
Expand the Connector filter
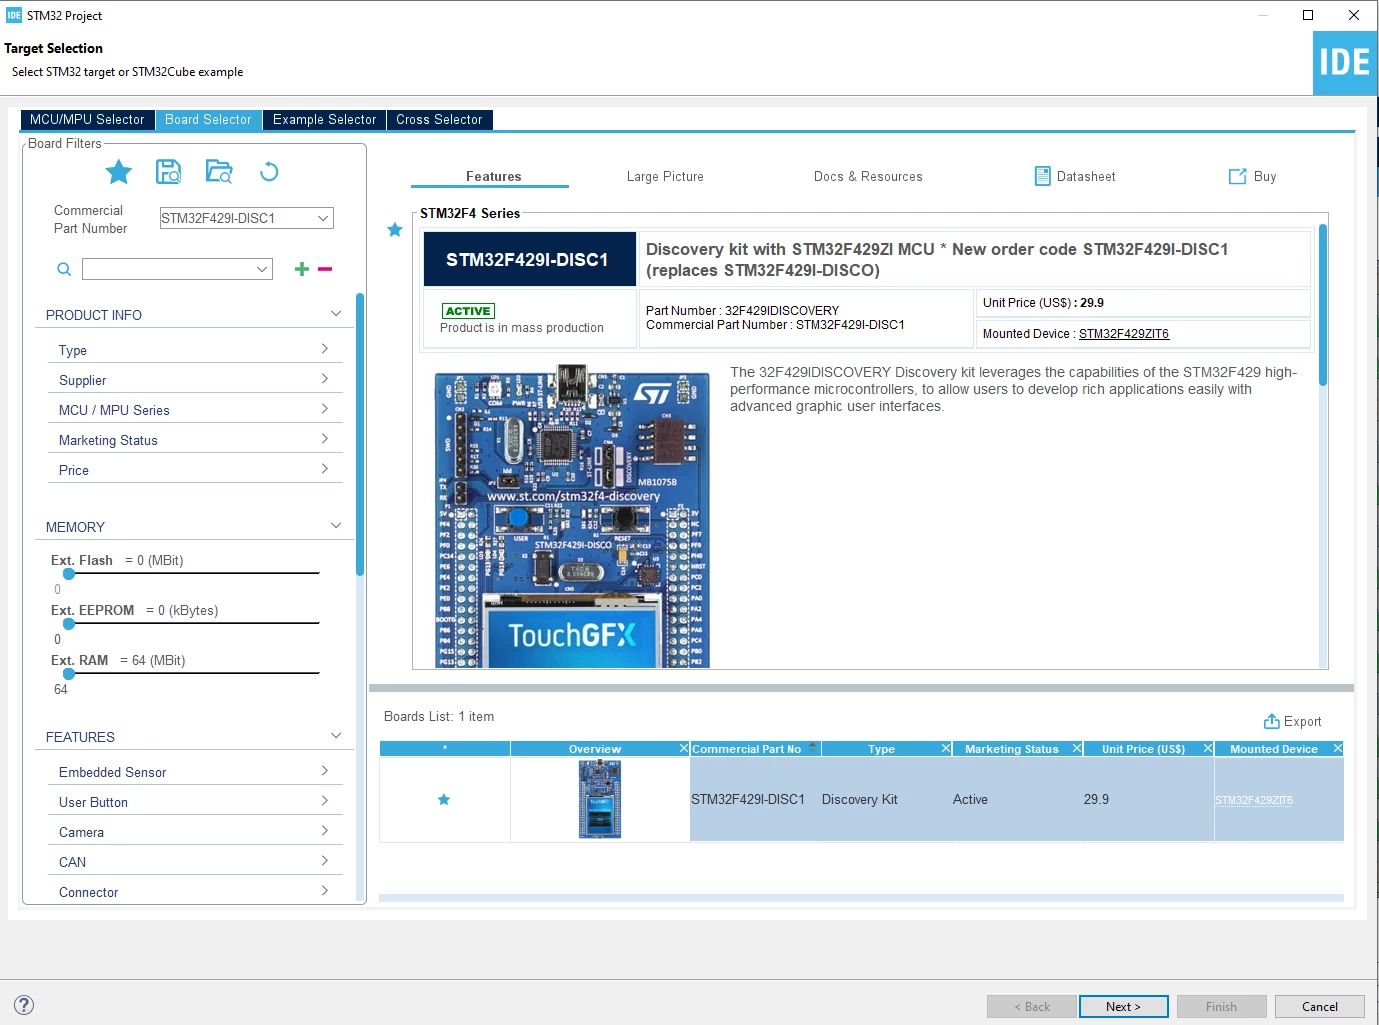[325, 891]
